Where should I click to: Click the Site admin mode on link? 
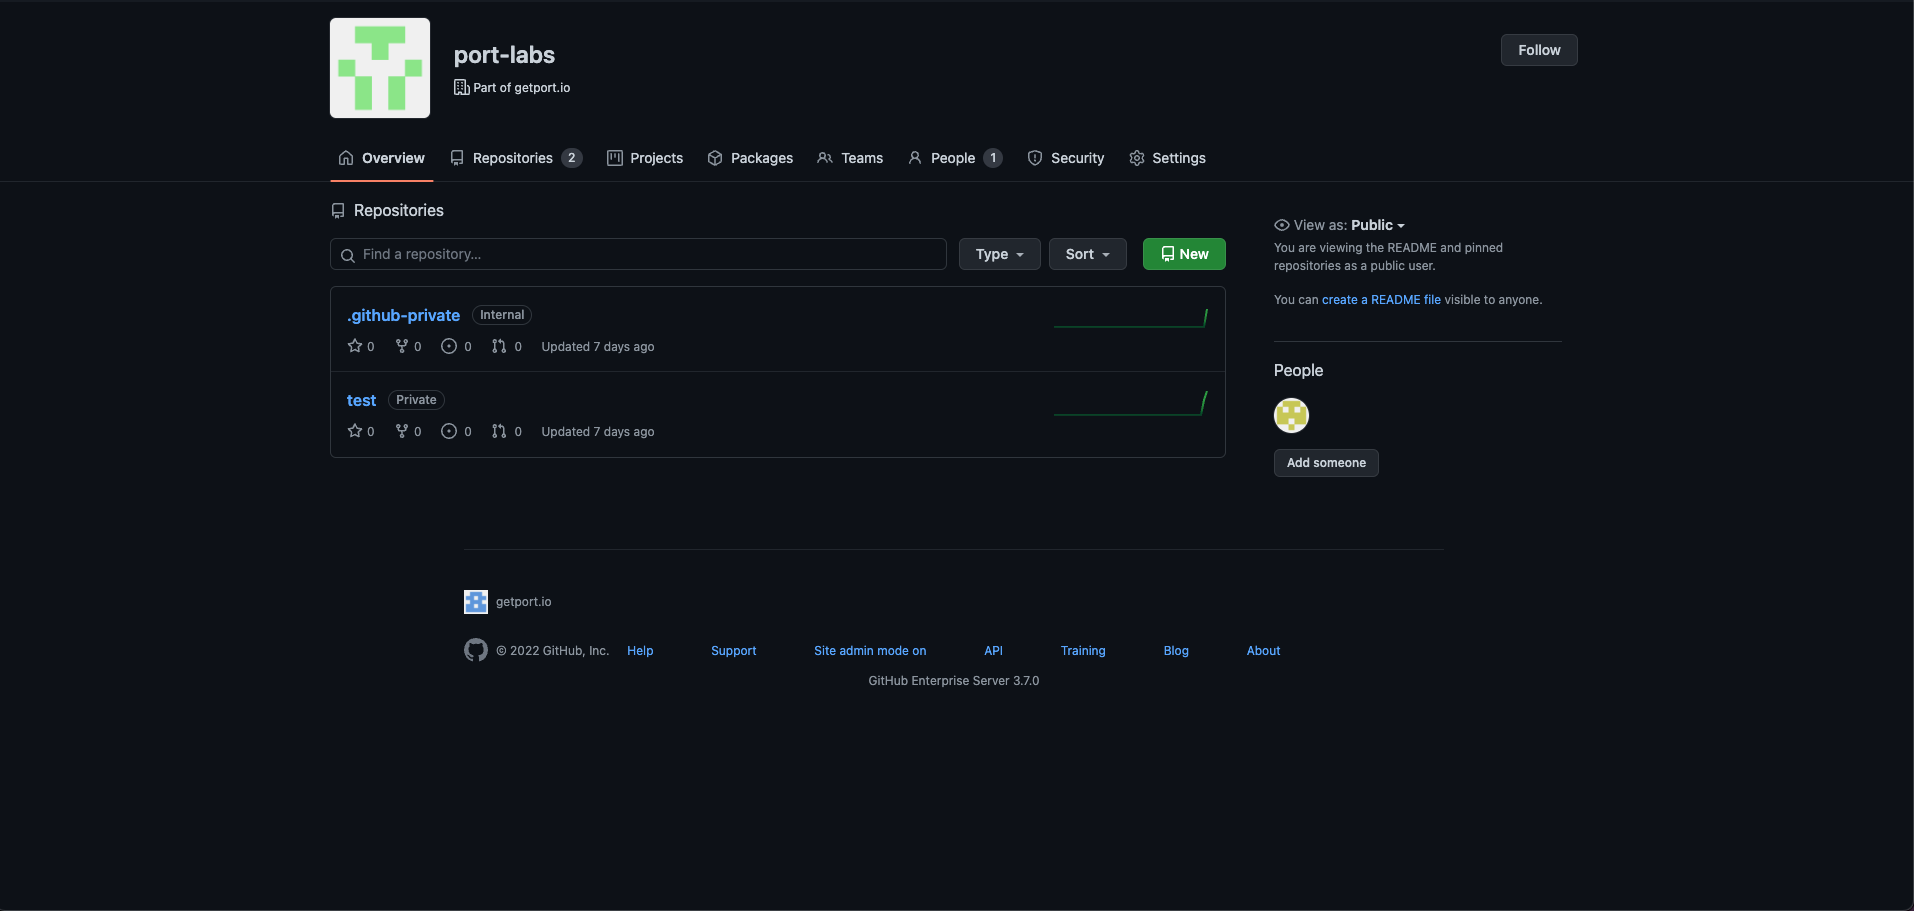[x=870, y=651]
